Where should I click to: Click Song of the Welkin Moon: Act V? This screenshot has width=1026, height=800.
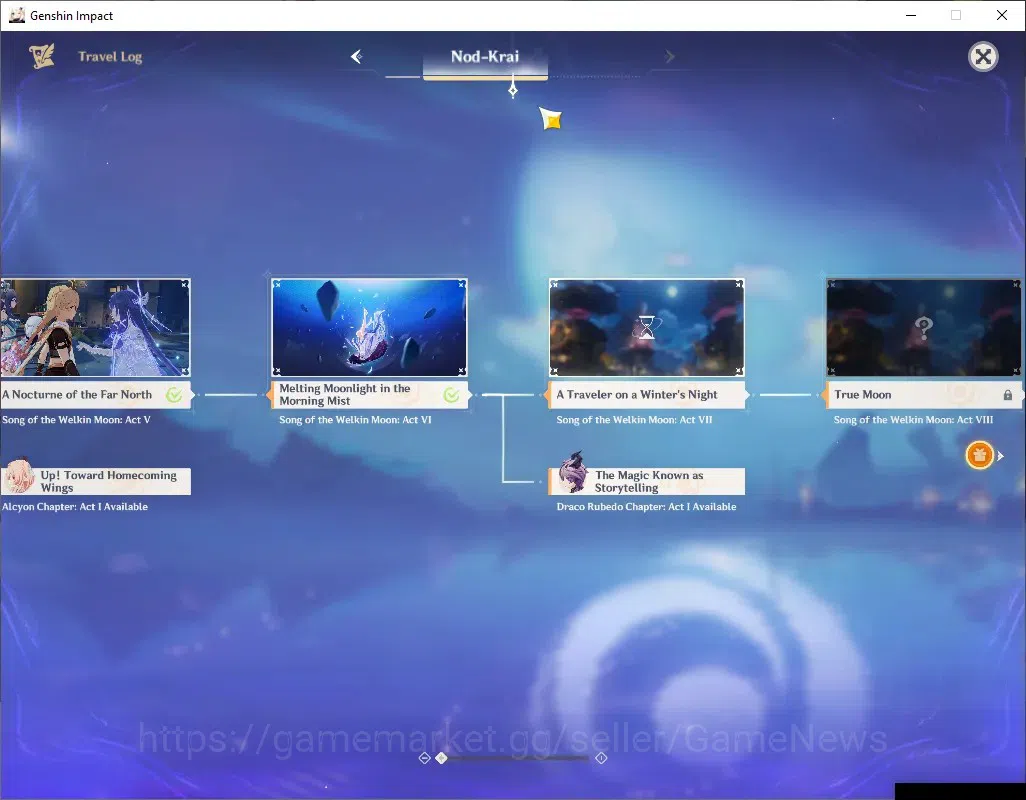(76, 420)
